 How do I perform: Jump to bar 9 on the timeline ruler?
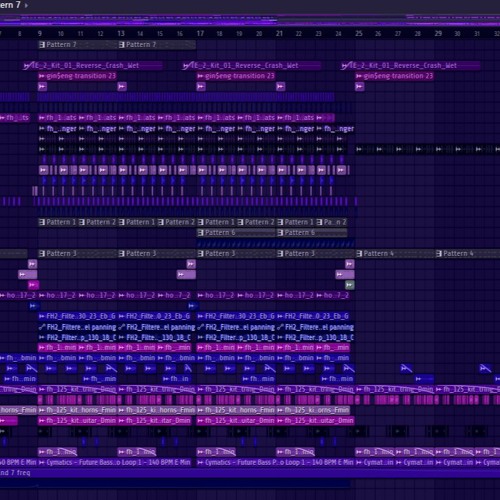pyautogui.click(x=40, y=33)
